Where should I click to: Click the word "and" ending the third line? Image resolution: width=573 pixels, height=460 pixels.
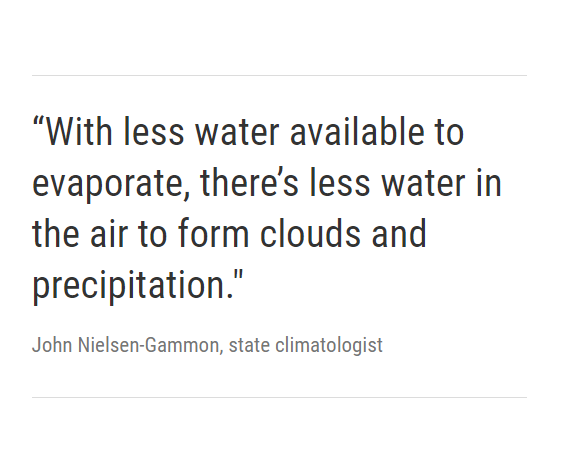click(x=399, y=233)
